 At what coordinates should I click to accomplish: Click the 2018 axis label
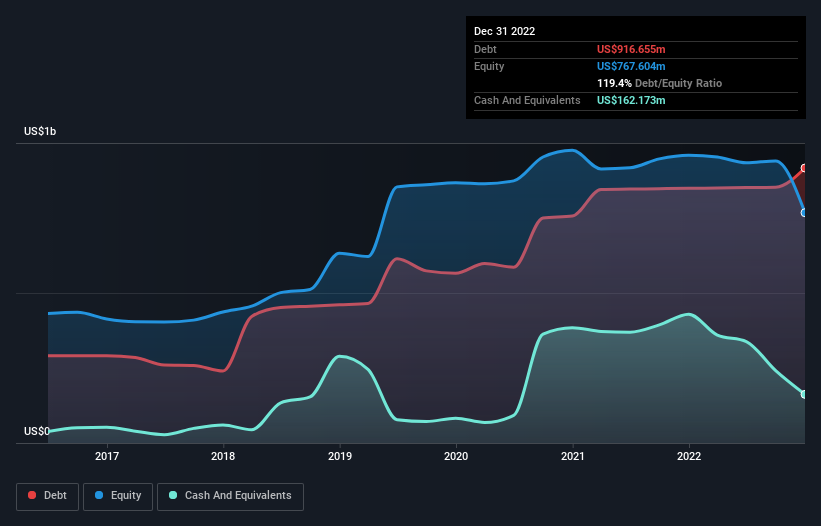223,456
